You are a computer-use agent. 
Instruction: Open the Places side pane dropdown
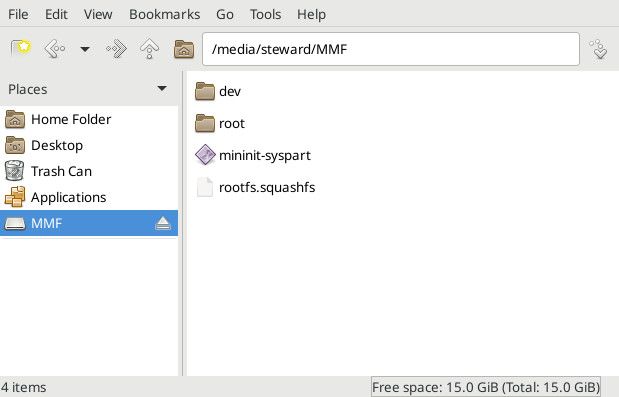click(x=162, y=88)
